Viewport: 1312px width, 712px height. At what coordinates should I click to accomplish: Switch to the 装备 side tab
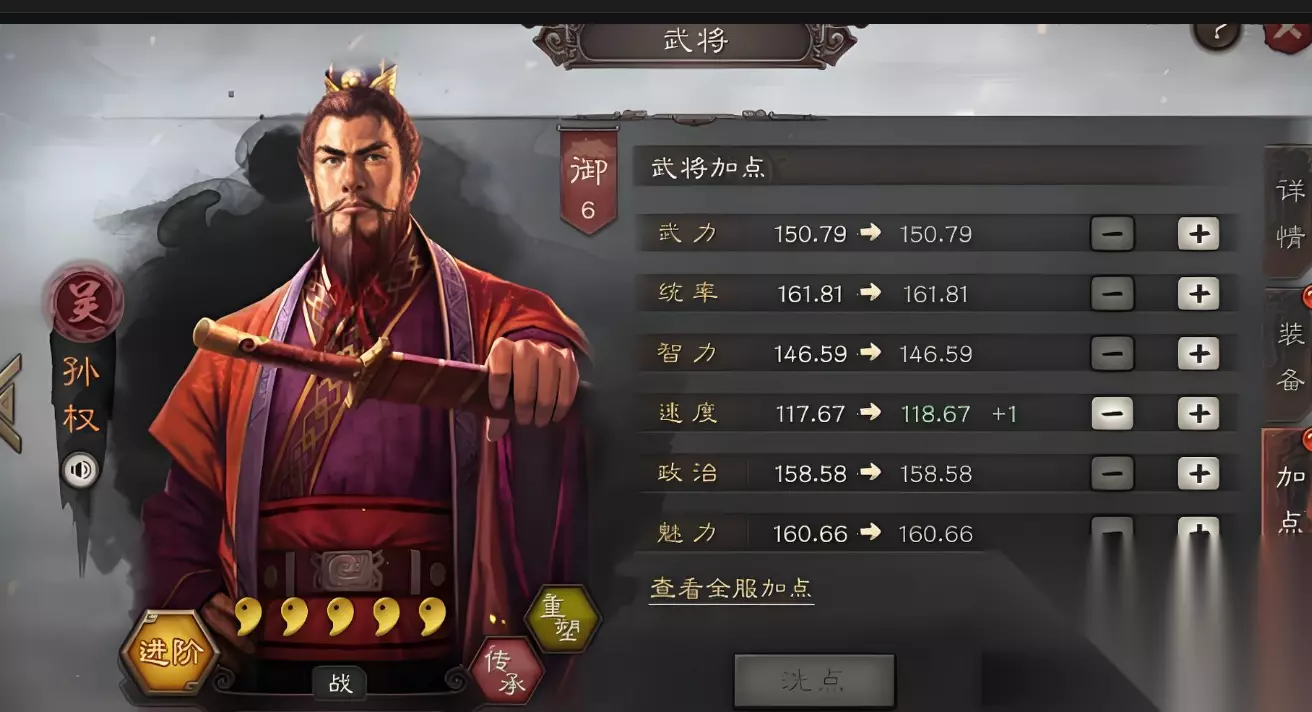tap(1289, 354)
